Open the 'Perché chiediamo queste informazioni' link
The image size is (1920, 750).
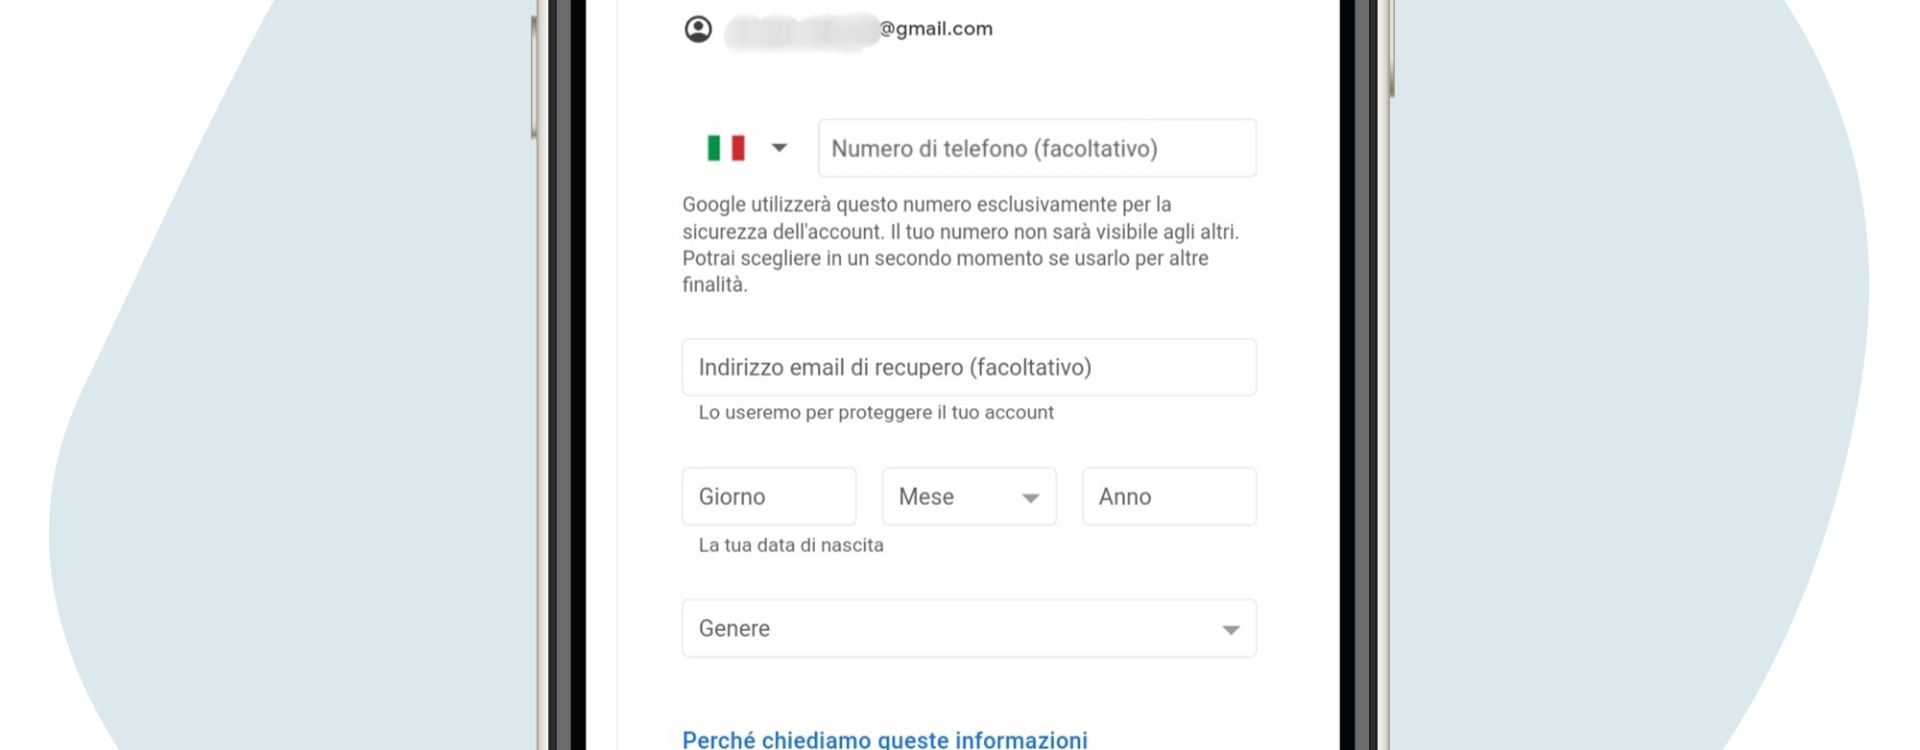tap(885, 740)
